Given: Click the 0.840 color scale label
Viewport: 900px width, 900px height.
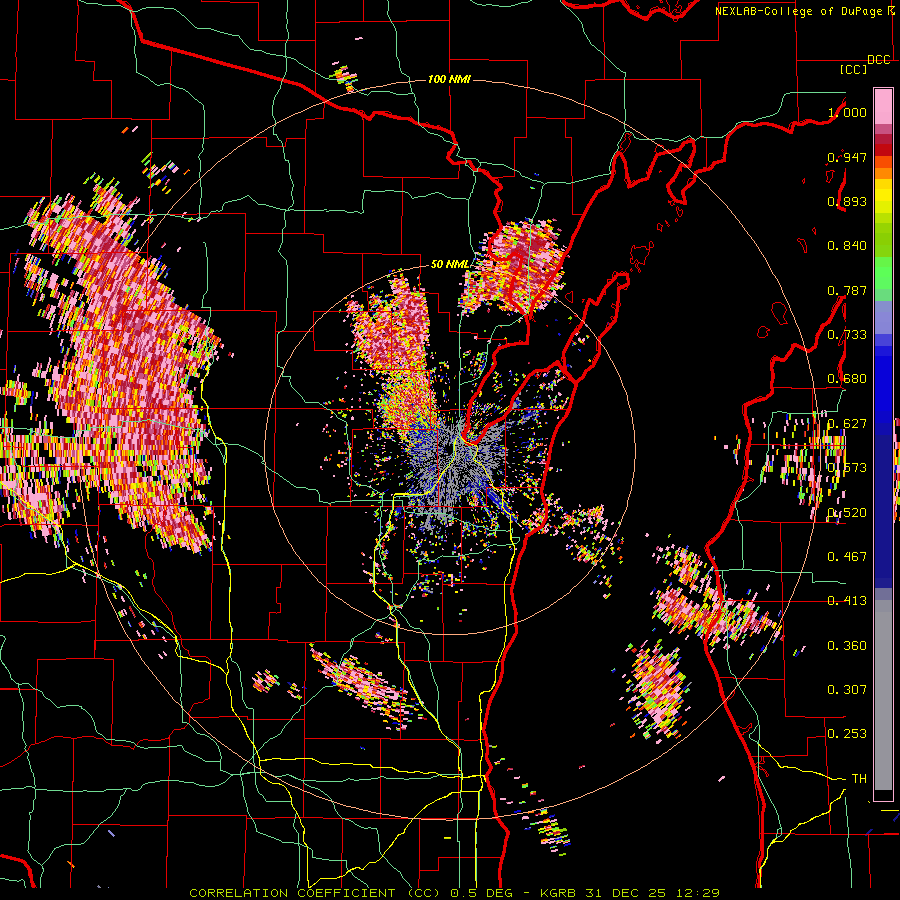Looking at the screenshot, I should [x=847, y=246].
